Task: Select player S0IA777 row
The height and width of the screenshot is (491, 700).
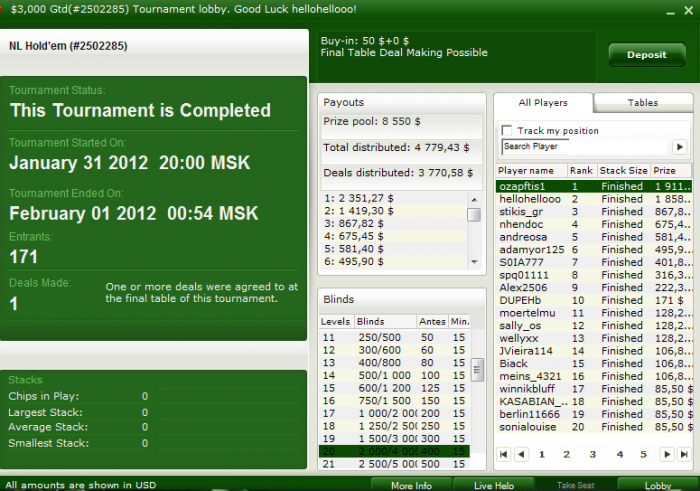Action: pyautogui.click(x=594, y=262)
